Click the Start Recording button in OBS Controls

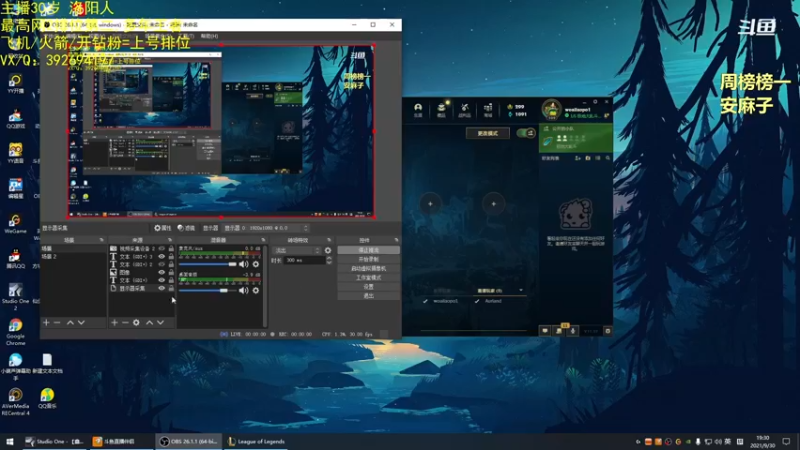368,259
